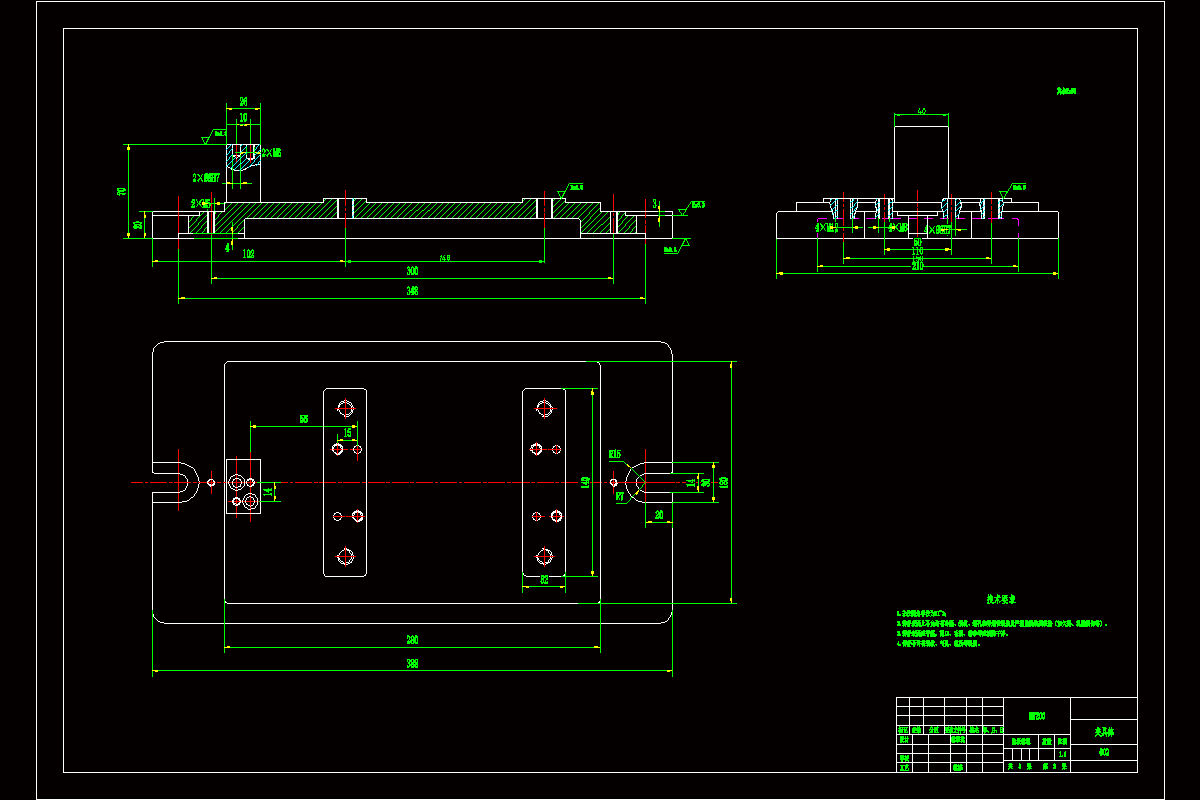Select the 388 overall length dimension

pyautogui.click(x=411, y=665)
